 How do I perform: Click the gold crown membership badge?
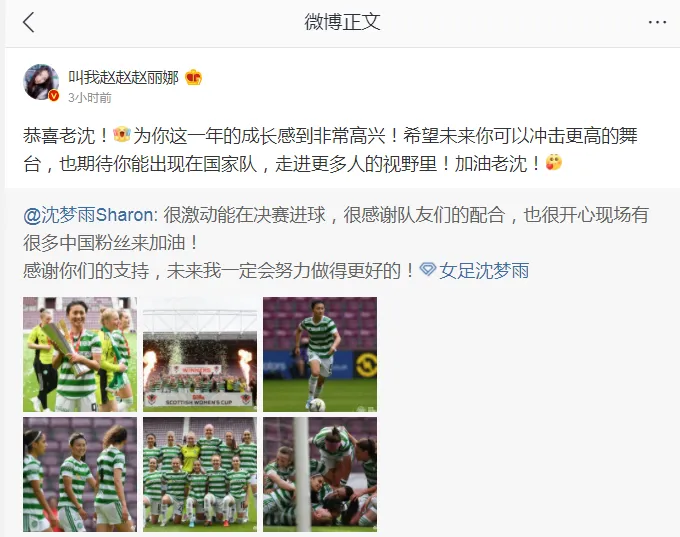(193, 78)
